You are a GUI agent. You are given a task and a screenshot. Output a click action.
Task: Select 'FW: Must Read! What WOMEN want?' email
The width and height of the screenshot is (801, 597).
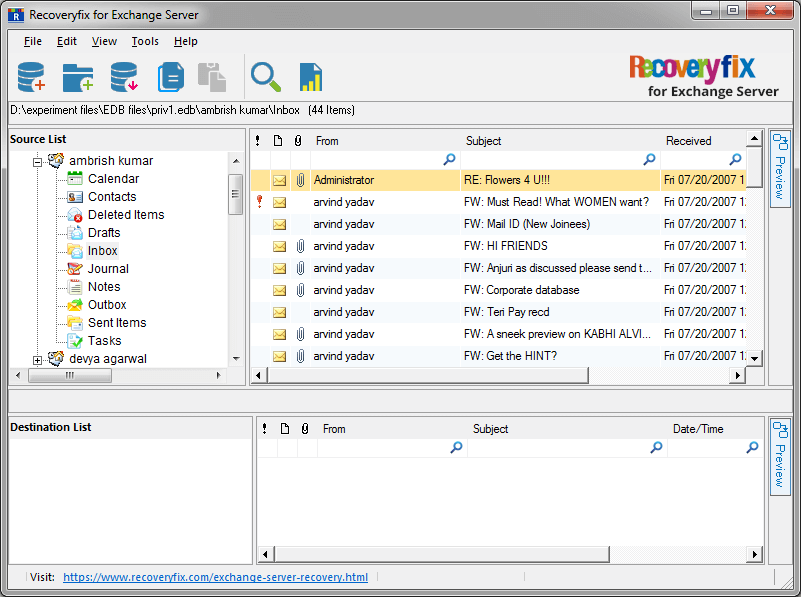tap(499, 202)
